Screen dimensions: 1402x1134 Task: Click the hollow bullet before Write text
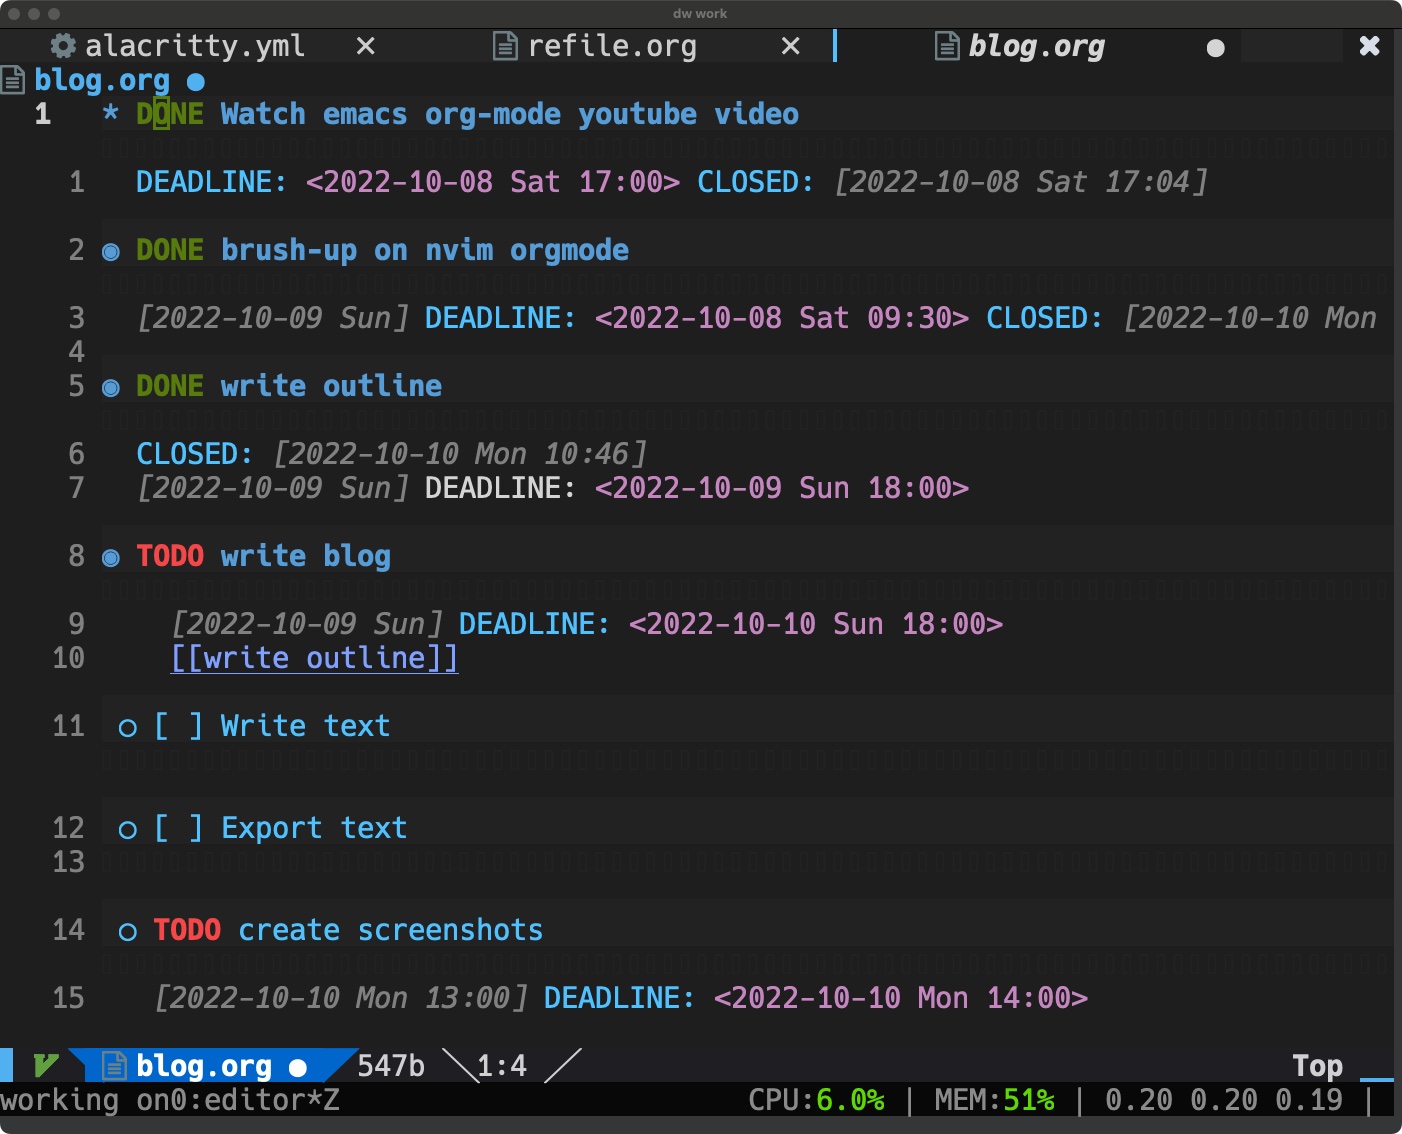tap(128, 728)
